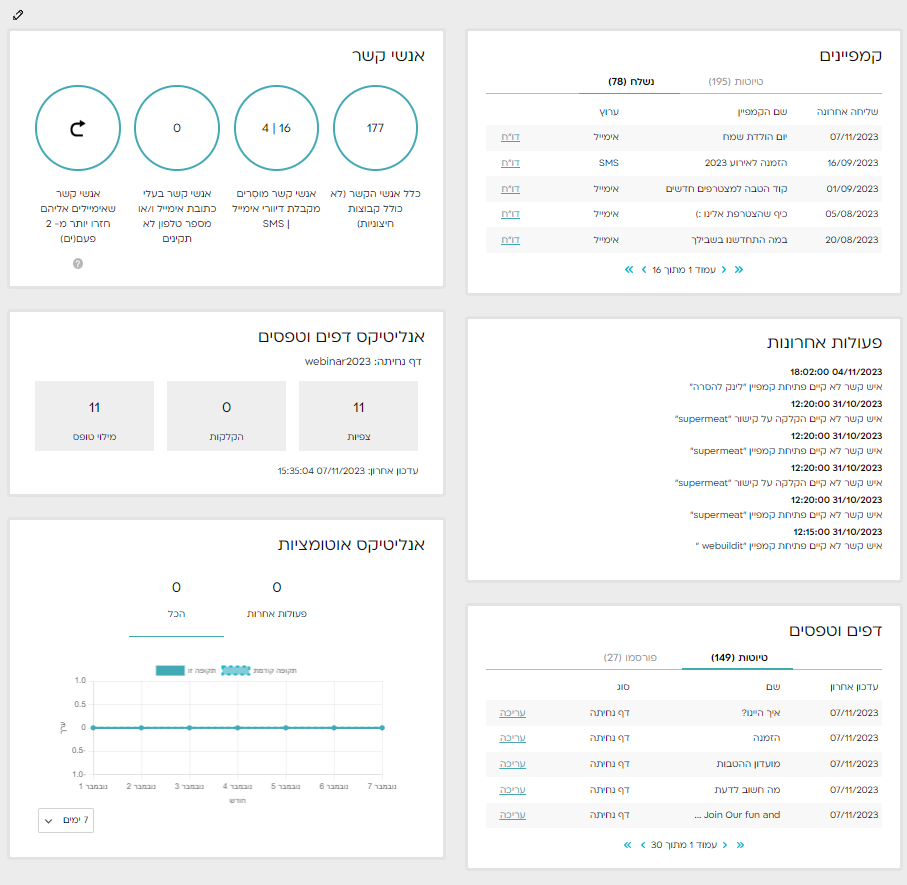Click the single-right chevron in דפים וטפסים pagination

(x=725, y=845)
